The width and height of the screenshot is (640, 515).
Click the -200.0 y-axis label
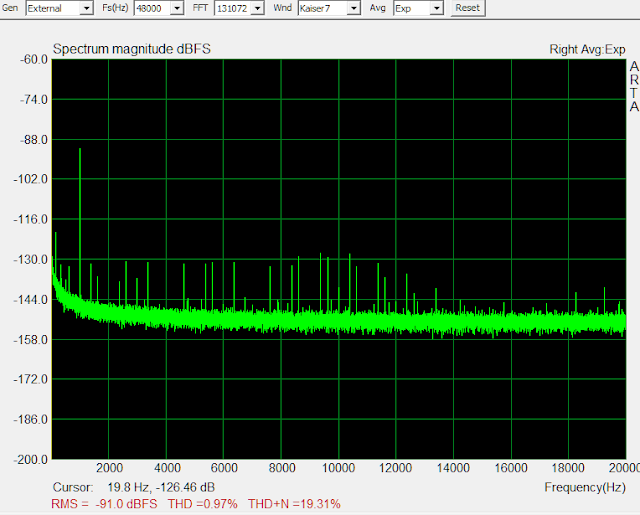click(31, 460)
